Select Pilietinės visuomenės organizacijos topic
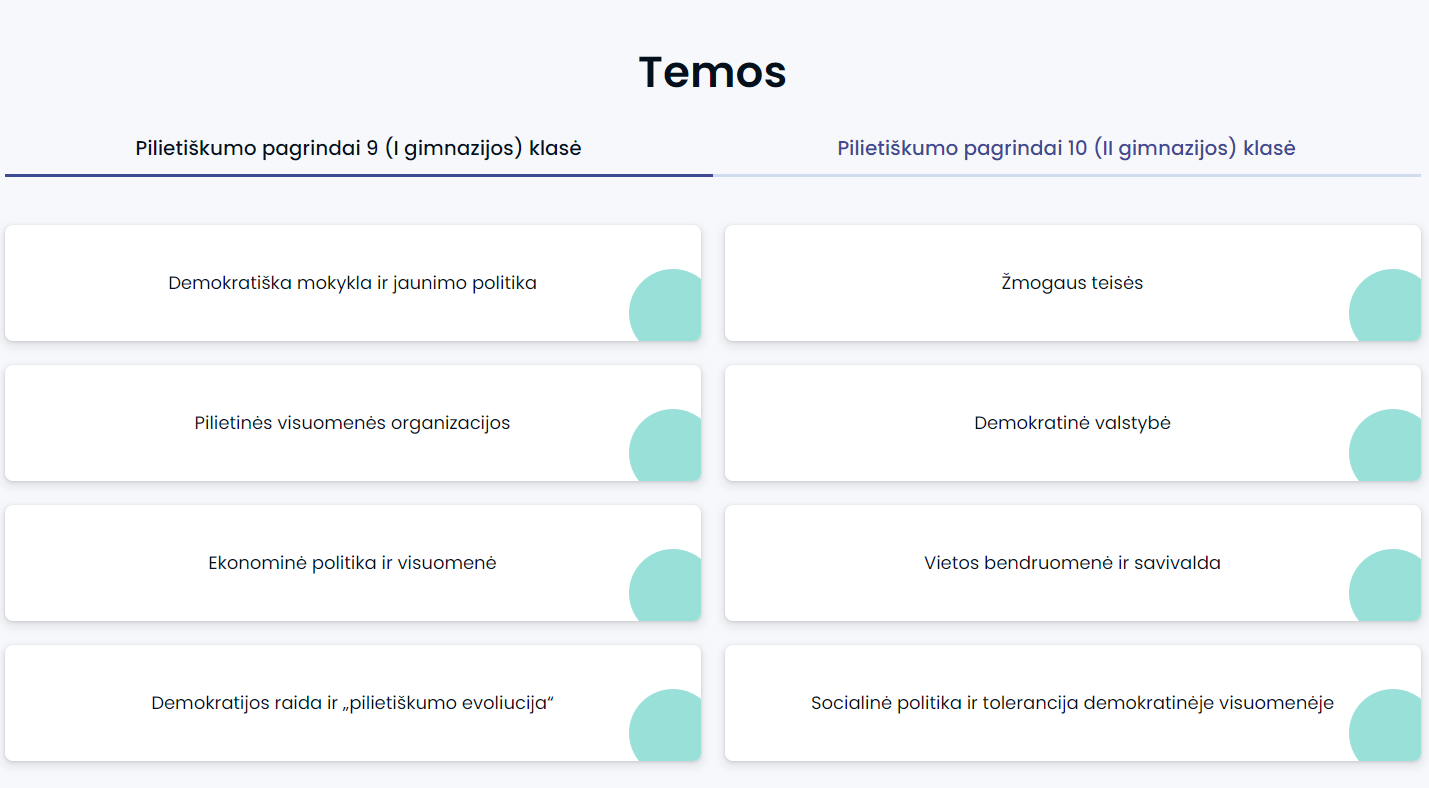This screenshot has height=788, width=1429. click(353, 423)
